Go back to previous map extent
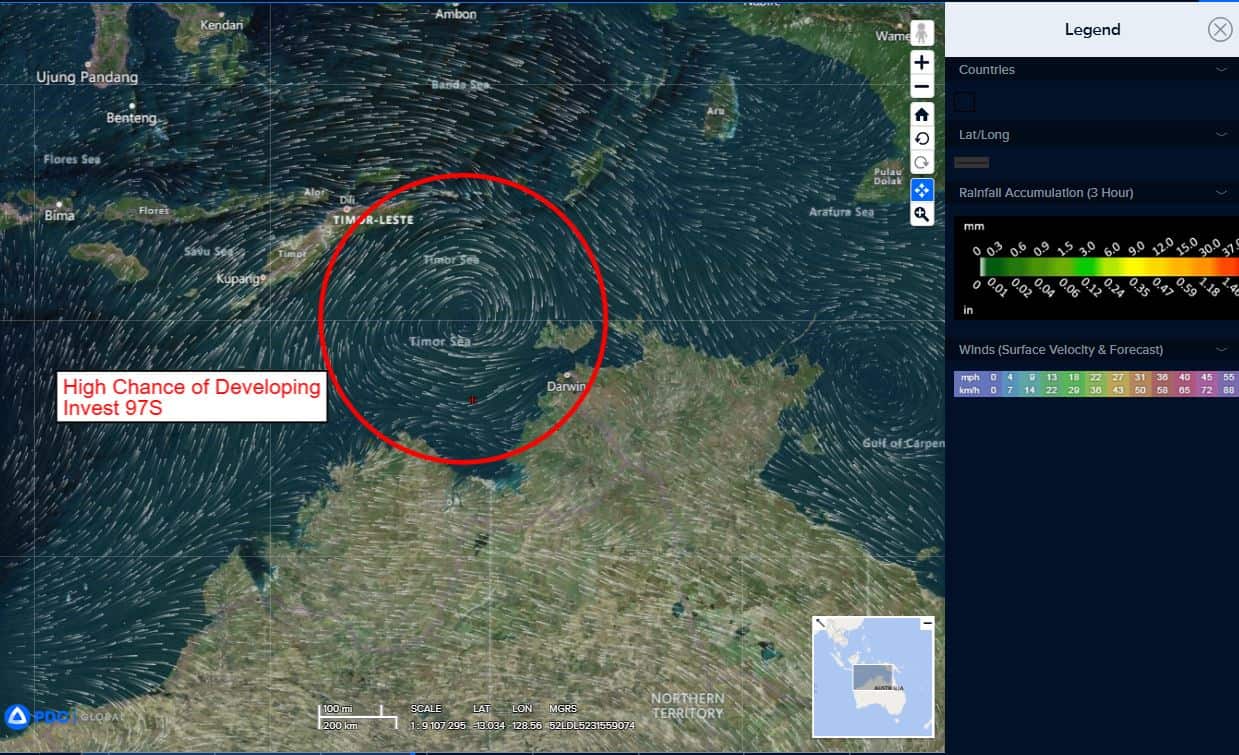Viewport: 1239px width, 755px height. tap(921, 138)
